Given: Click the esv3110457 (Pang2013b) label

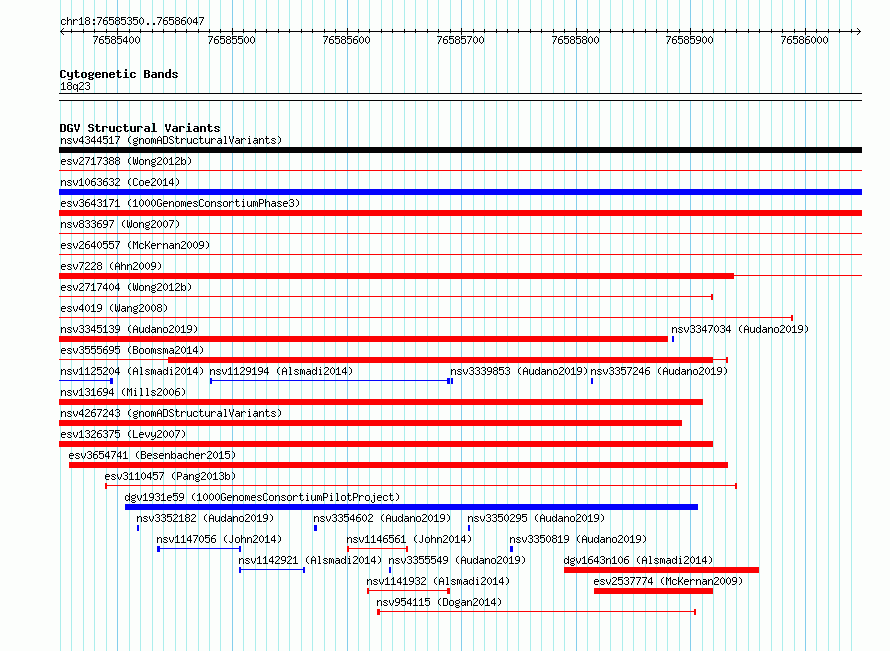Looking at the screenshot, I should [170, 476].
